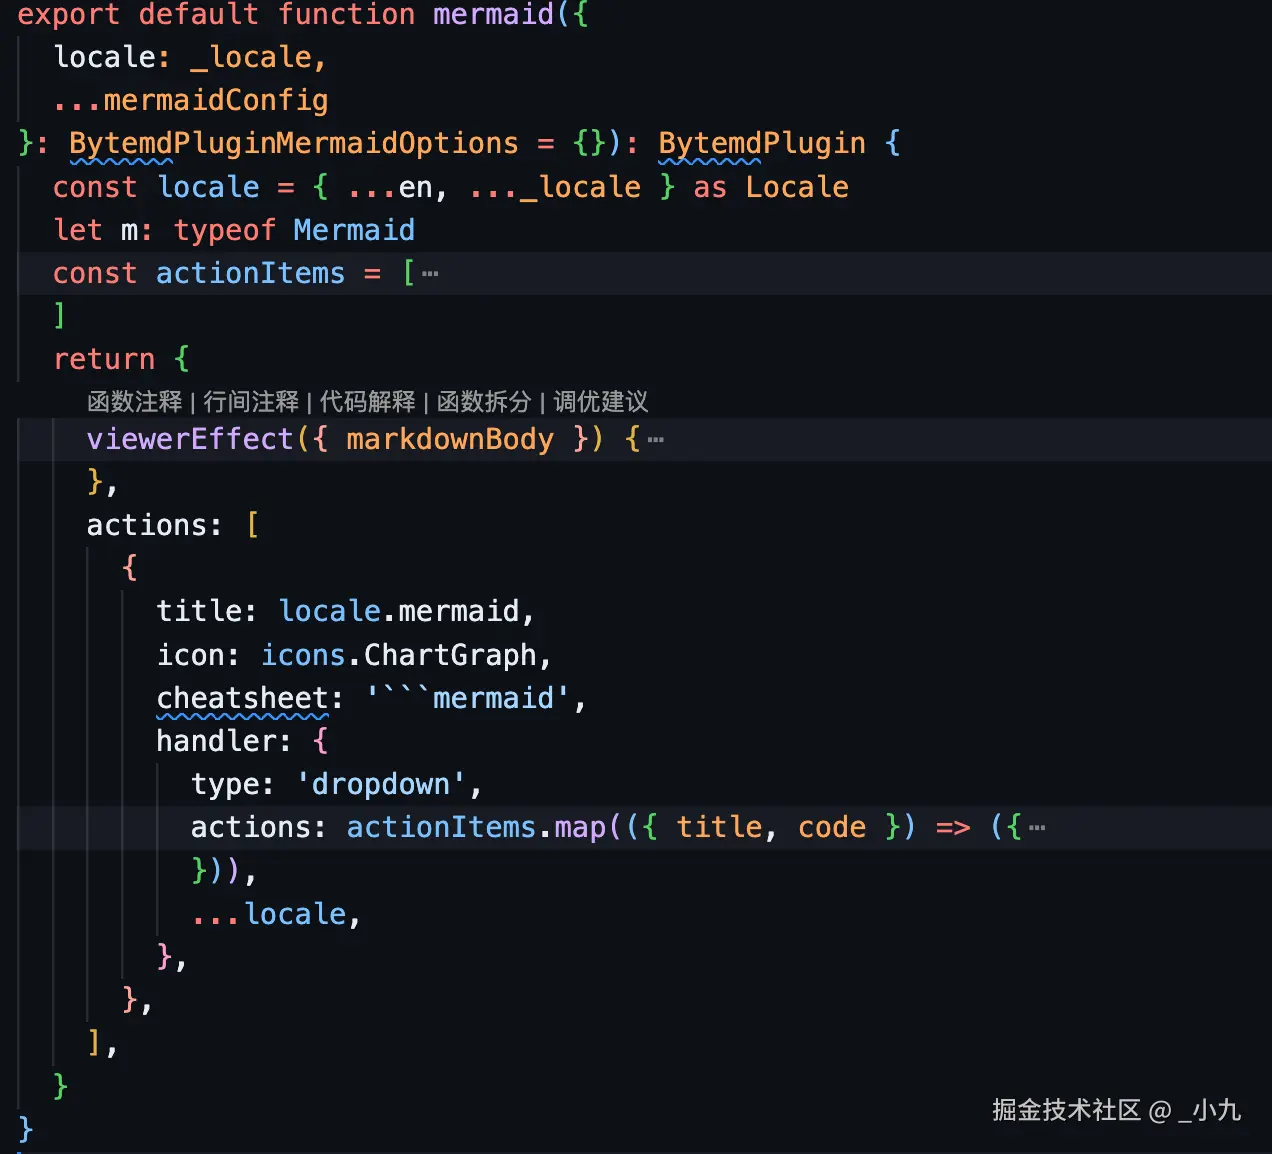The height and width of the screenshot is (1154, 1272).
Task: Click '_locale,' in the locale parameter line
Action: point(259,57)
